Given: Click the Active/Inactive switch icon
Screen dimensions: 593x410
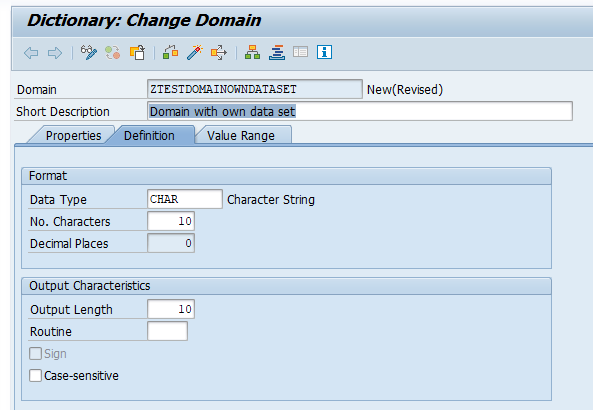Looking at the screenshot, I should click(113, 52).
